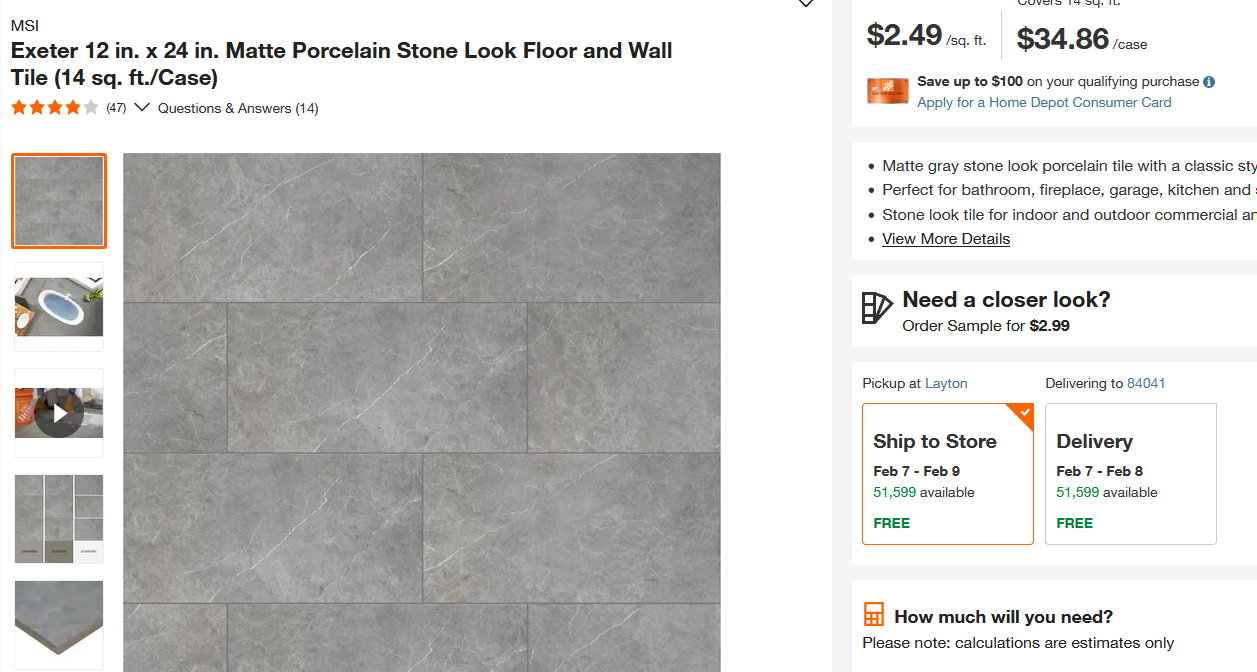Click the Home Depot credit card icon
The image size is (1257, 672).
tap(888, 91)
